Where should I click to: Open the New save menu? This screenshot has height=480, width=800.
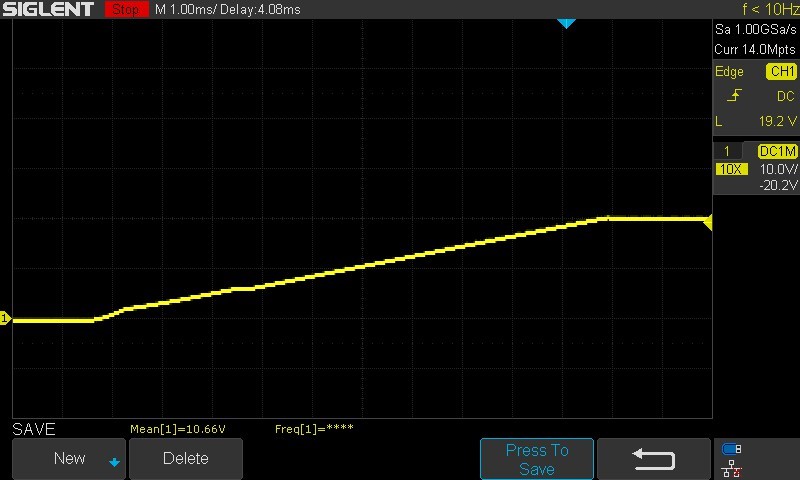[69, 458]
